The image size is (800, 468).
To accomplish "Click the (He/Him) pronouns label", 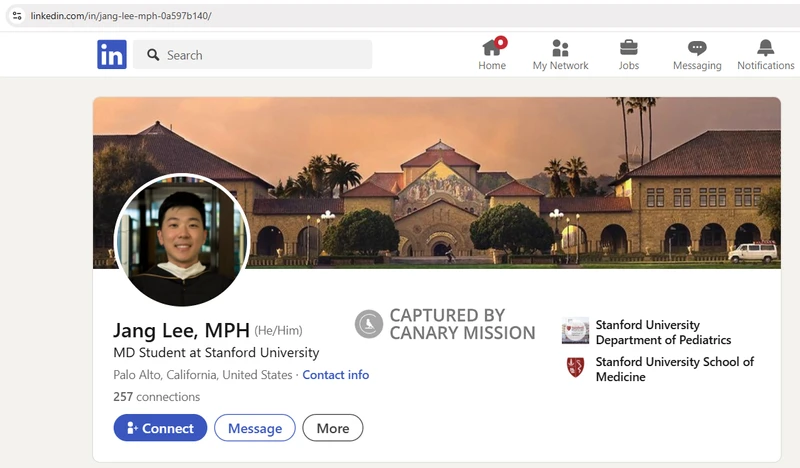I will (279, 331).
